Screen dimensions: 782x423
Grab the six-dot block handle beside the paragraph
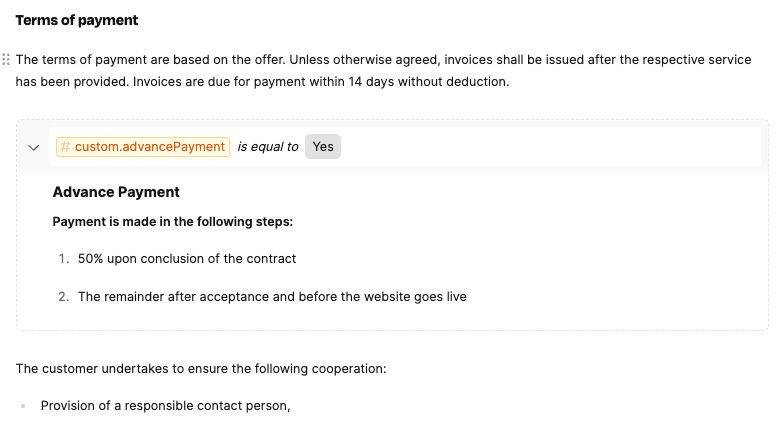tap(6, 60)
